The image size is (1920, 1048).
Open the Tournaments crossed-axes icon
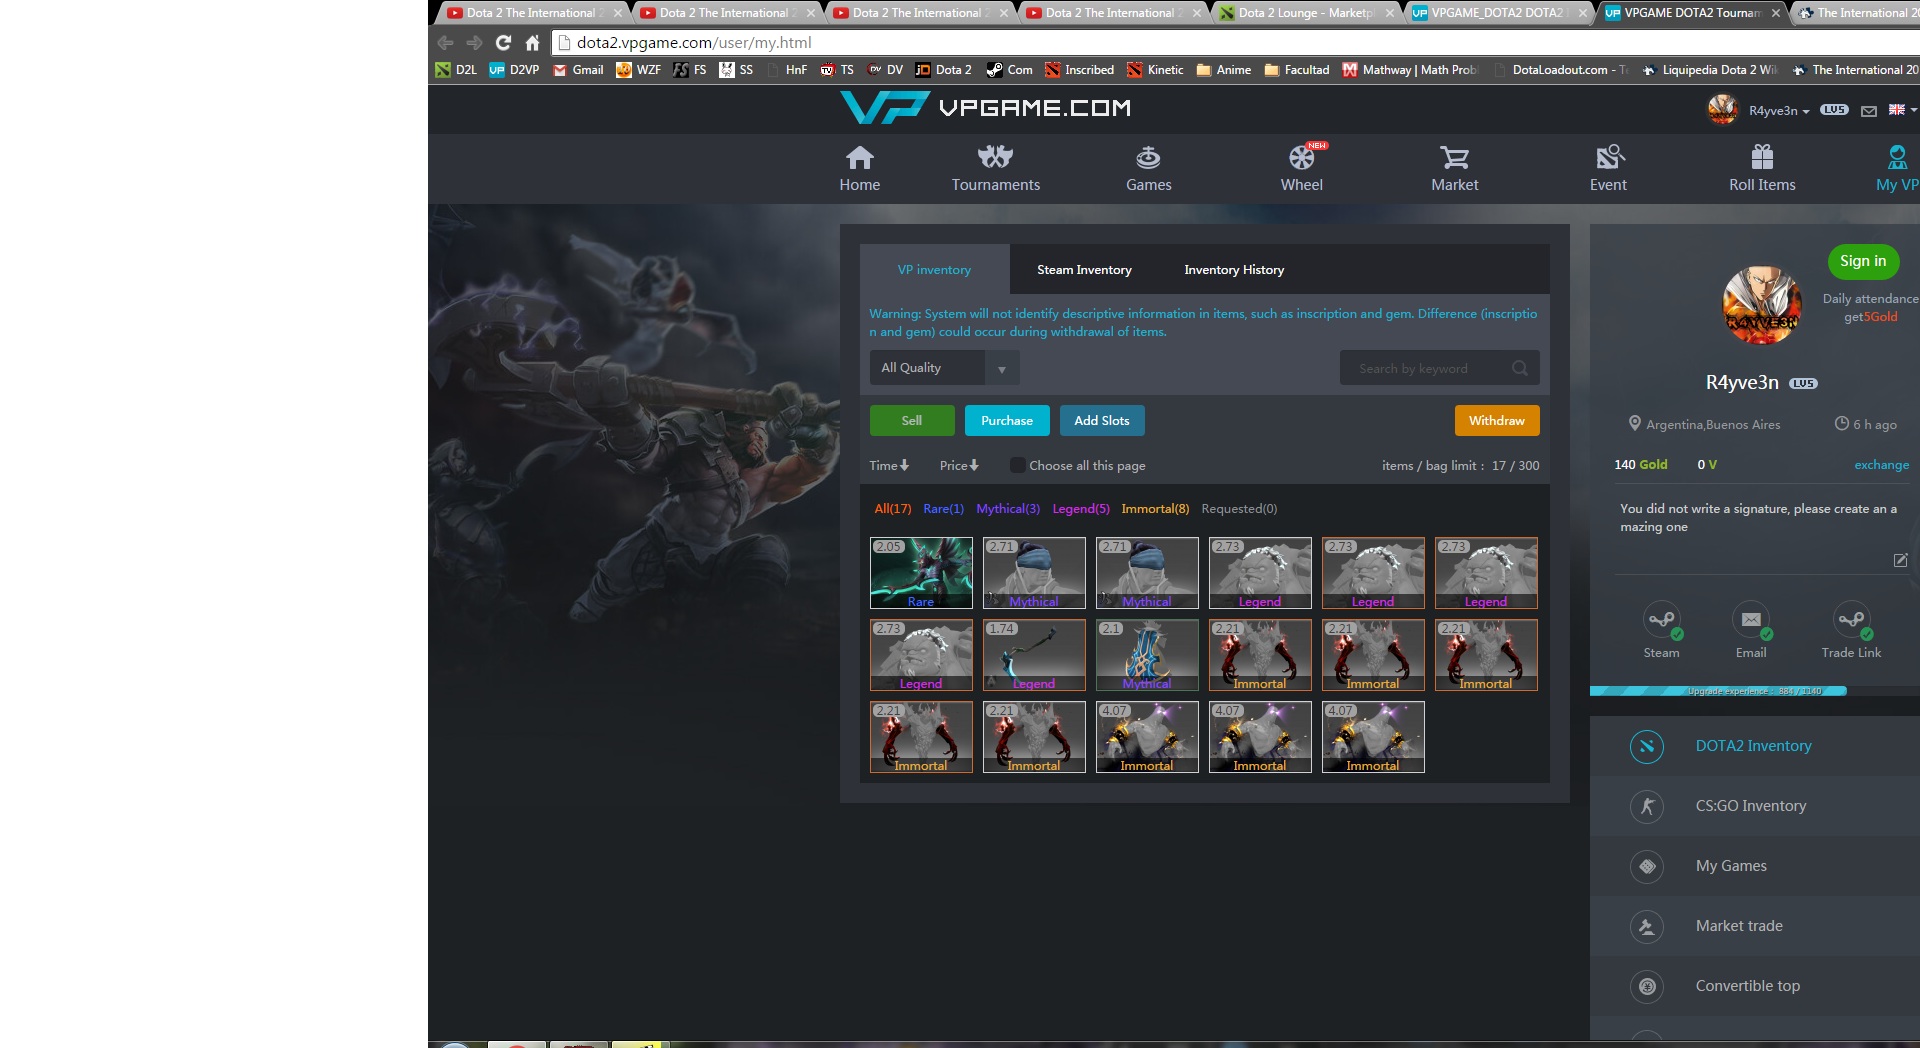coord(995,157)
